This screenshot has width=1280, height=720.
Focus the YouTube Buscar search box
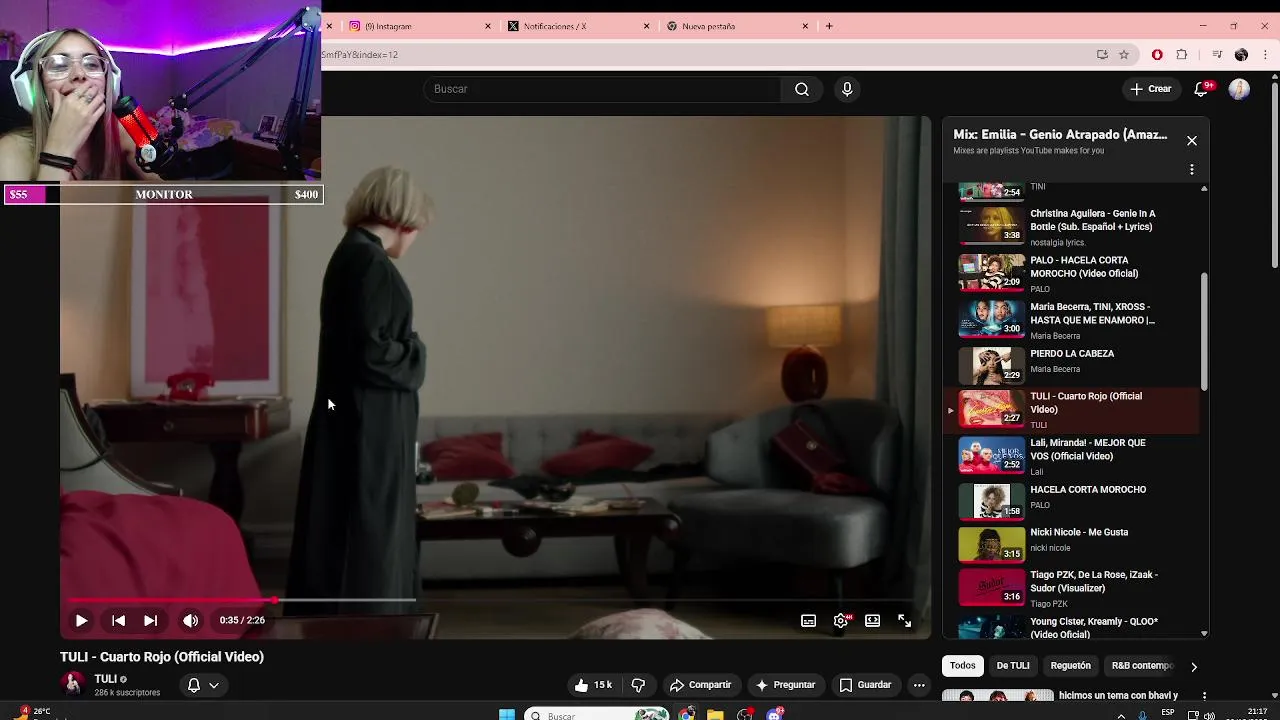tap(603, 89)
